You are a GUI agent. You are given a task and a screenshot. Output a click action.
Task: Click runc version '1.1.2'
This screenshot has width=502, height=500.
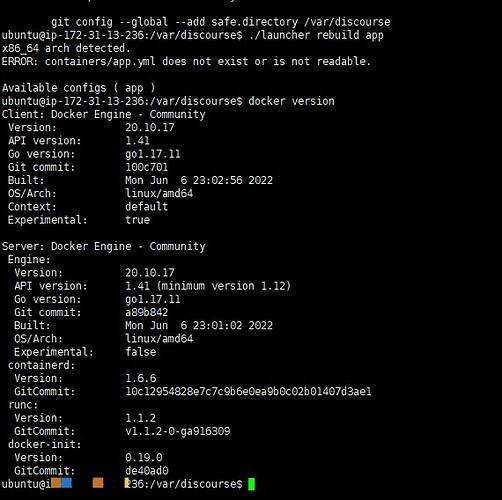(141, 418)
